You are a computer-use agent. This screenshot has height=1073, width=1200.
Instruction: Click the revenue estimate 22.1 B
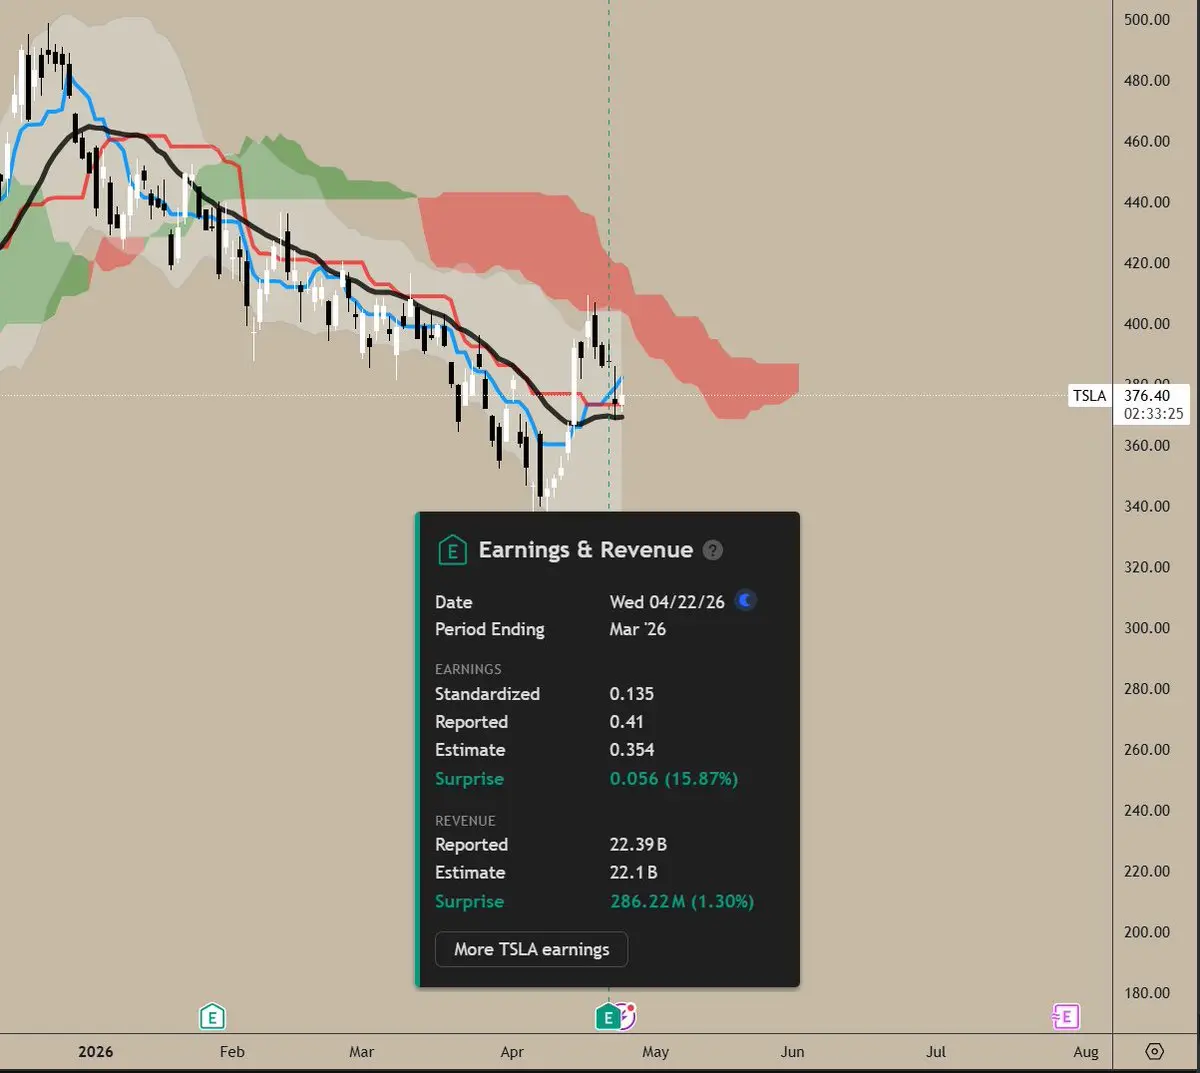[634, 873]
